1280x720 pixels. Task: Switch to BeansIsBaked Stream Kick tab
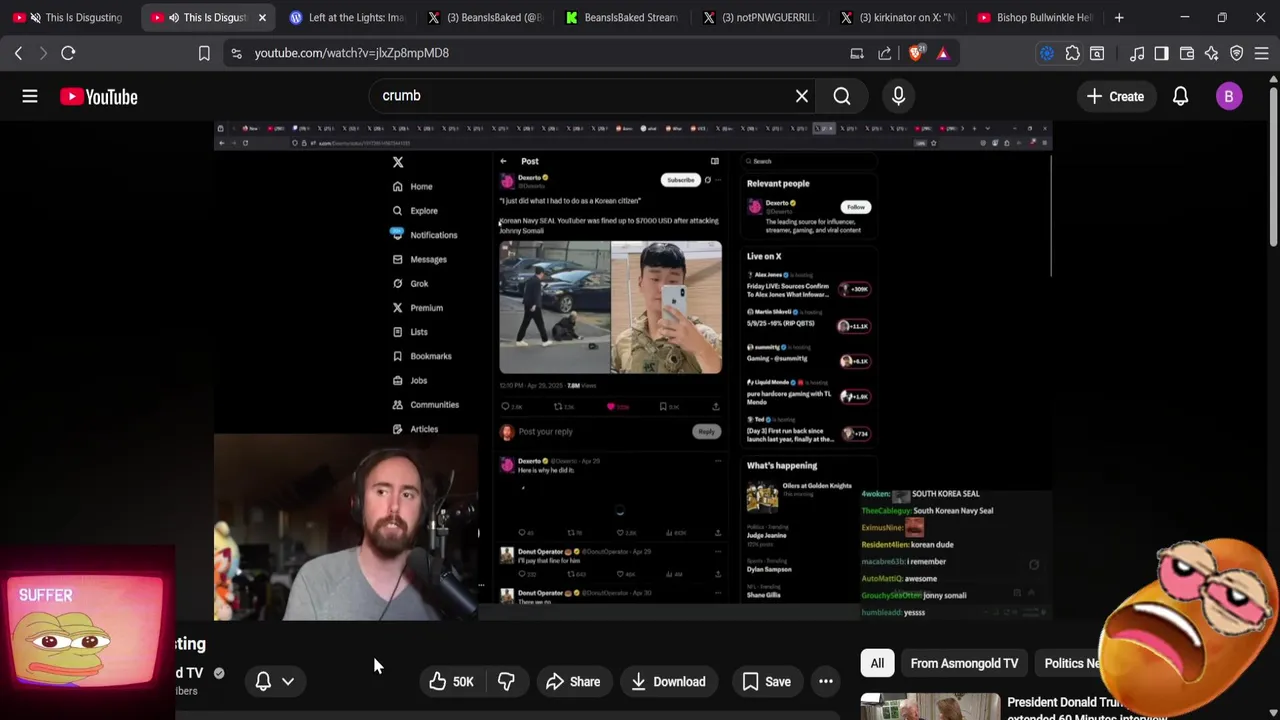[623, 17]
